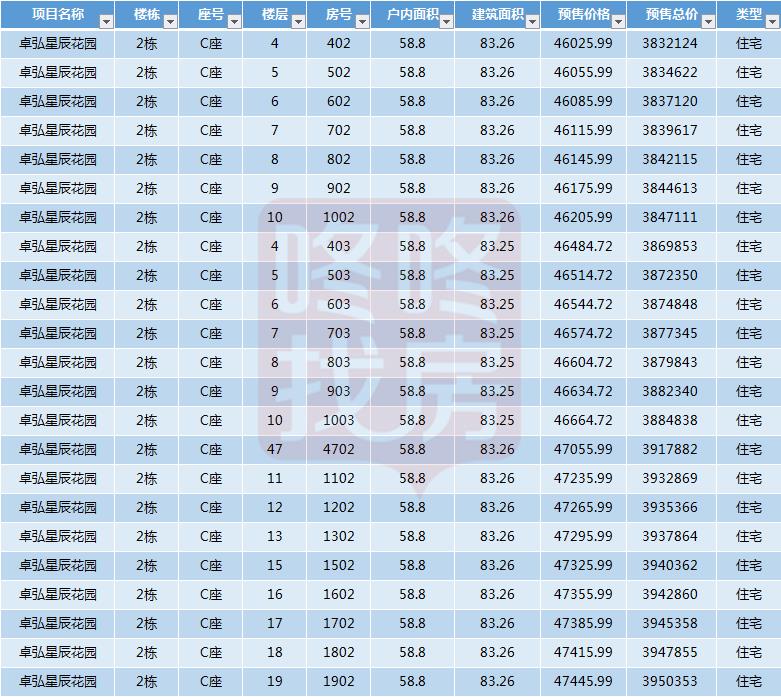Click room number cell 603
The height and width of the screenshot is (697, 781).
pos(339,304)
